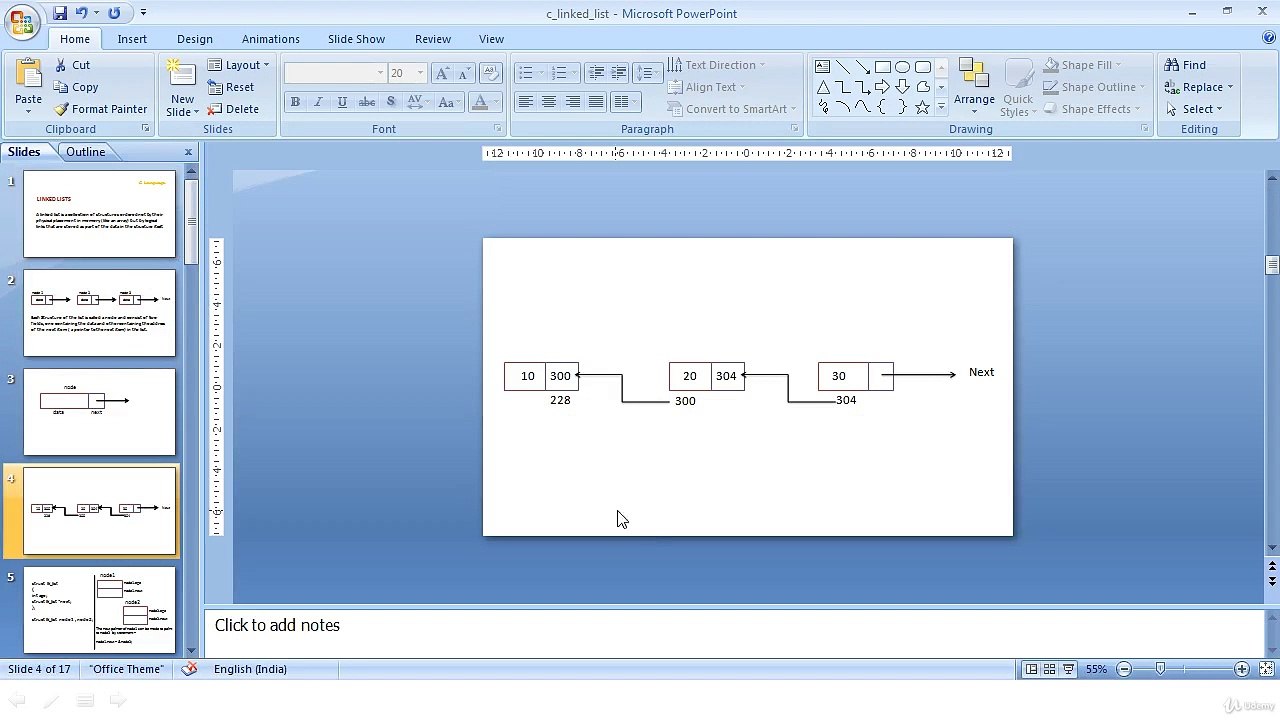This screenshot has height=720, width=1280.
Task: Toggle Underline formatting button
Action: (342, 102)
